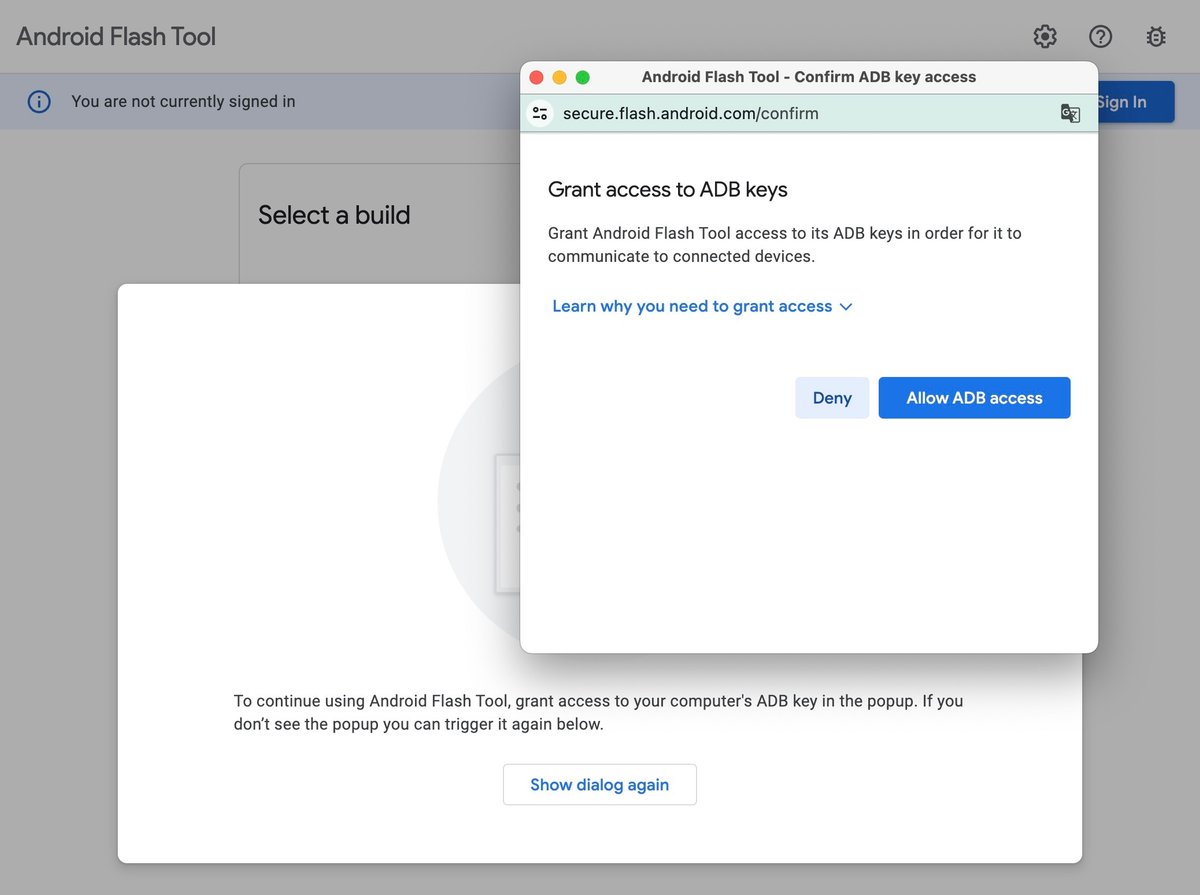Click the bug report icon

(x=1156, y=37)
